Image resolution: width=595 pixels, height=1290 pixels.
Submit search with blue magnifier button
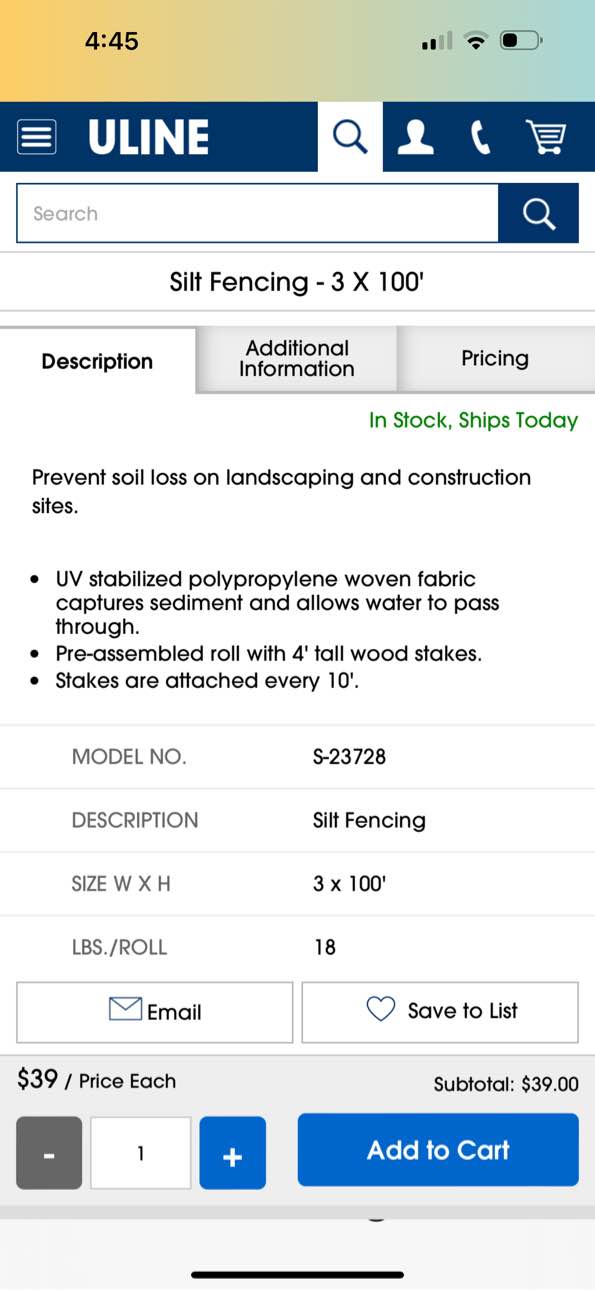[539, 213]
